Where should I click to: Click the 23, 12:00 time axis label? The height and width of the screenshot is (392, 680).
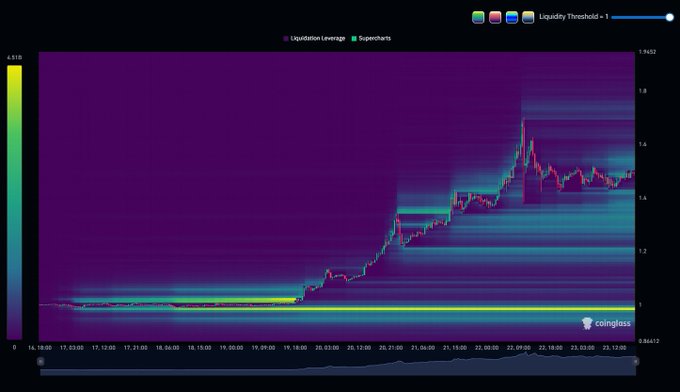[x=615, y=348]
